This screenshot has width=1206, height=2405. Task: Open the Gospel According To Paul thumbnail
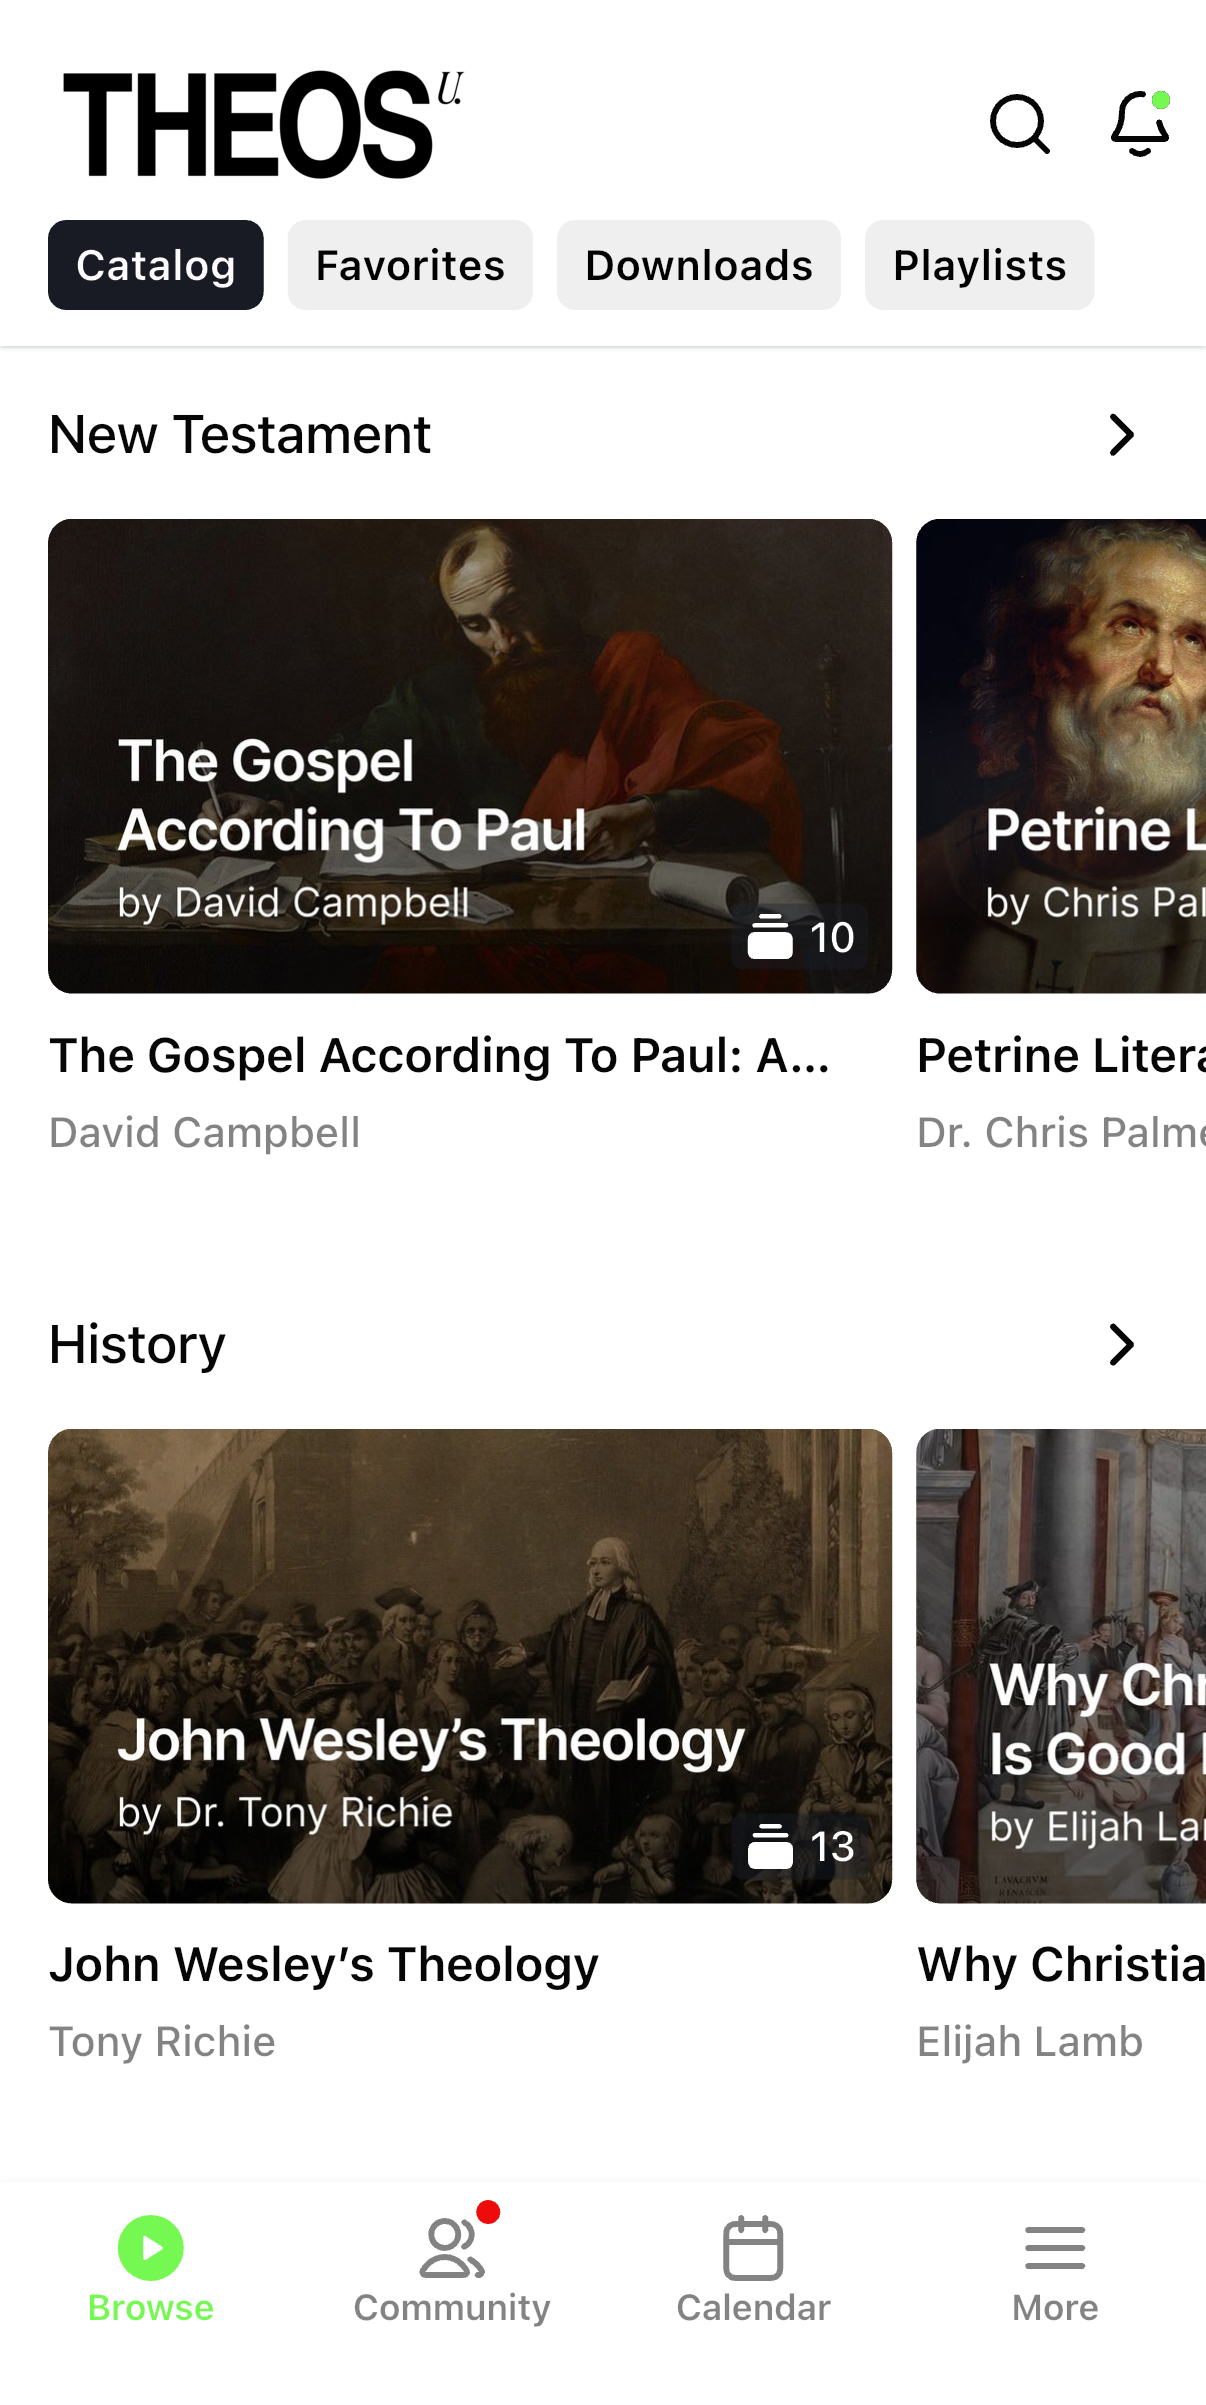[x=470, y=700]
